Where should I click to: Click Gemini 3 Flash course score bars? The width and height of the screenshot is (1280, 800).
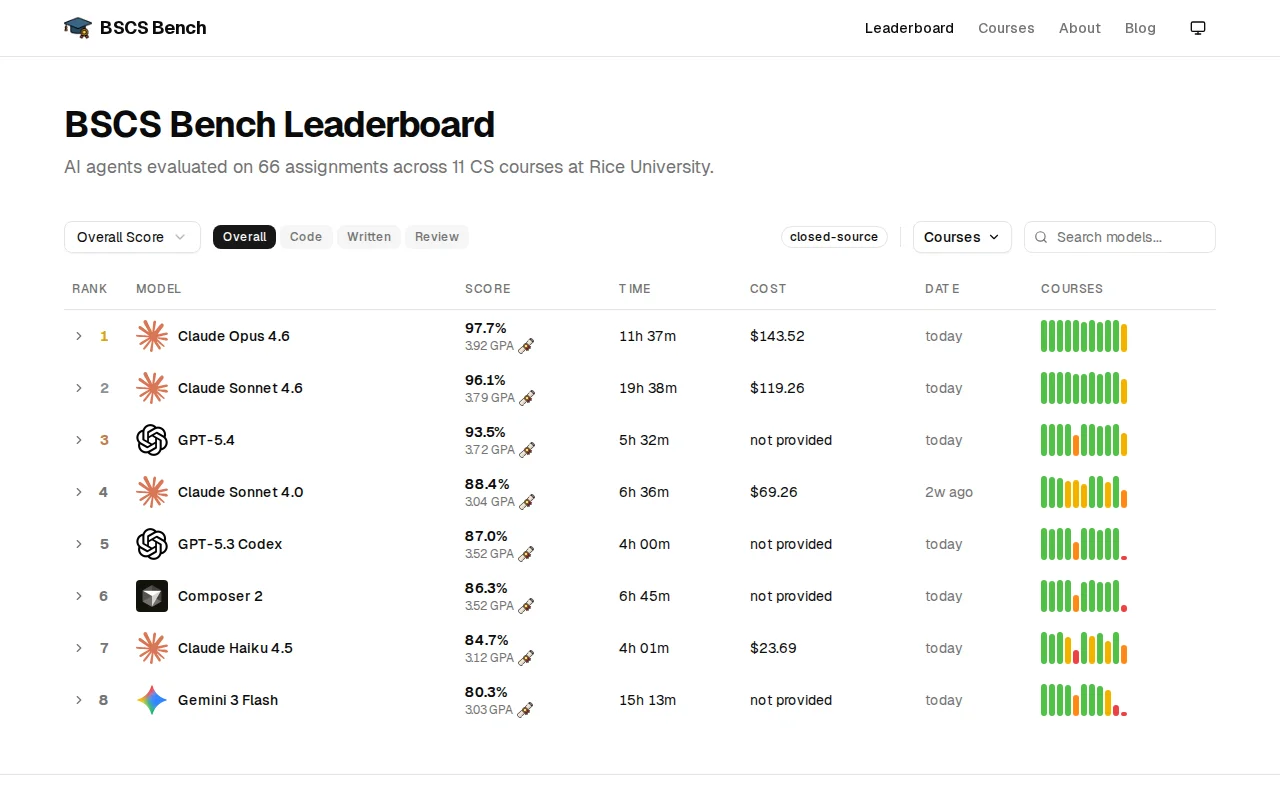(x=1084, y=700)
